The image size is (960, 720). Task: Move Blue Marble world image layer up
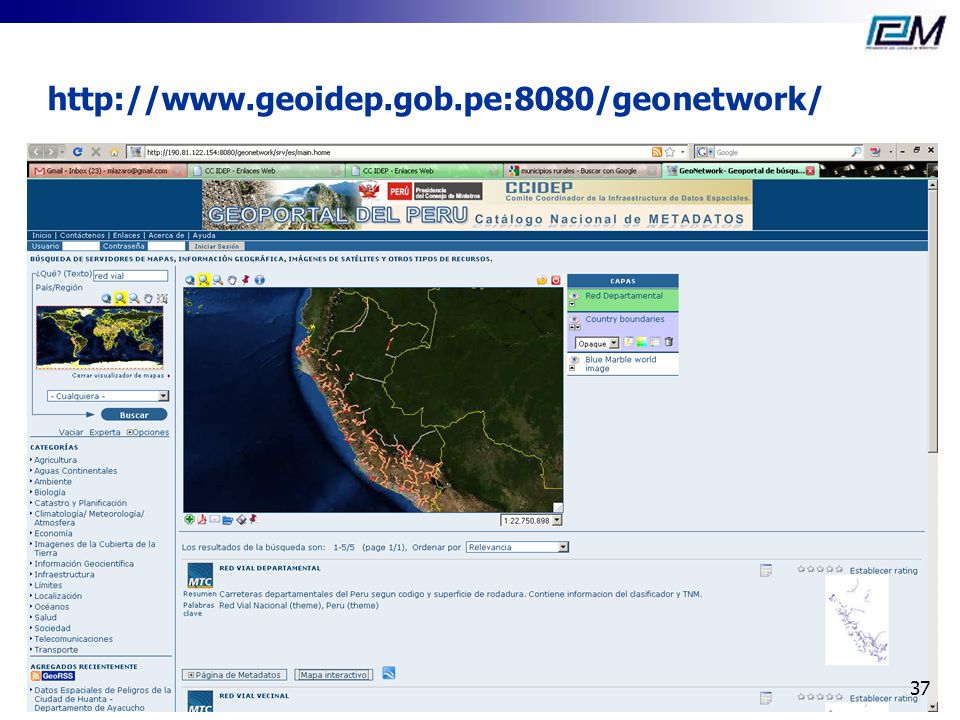point(572,369)
